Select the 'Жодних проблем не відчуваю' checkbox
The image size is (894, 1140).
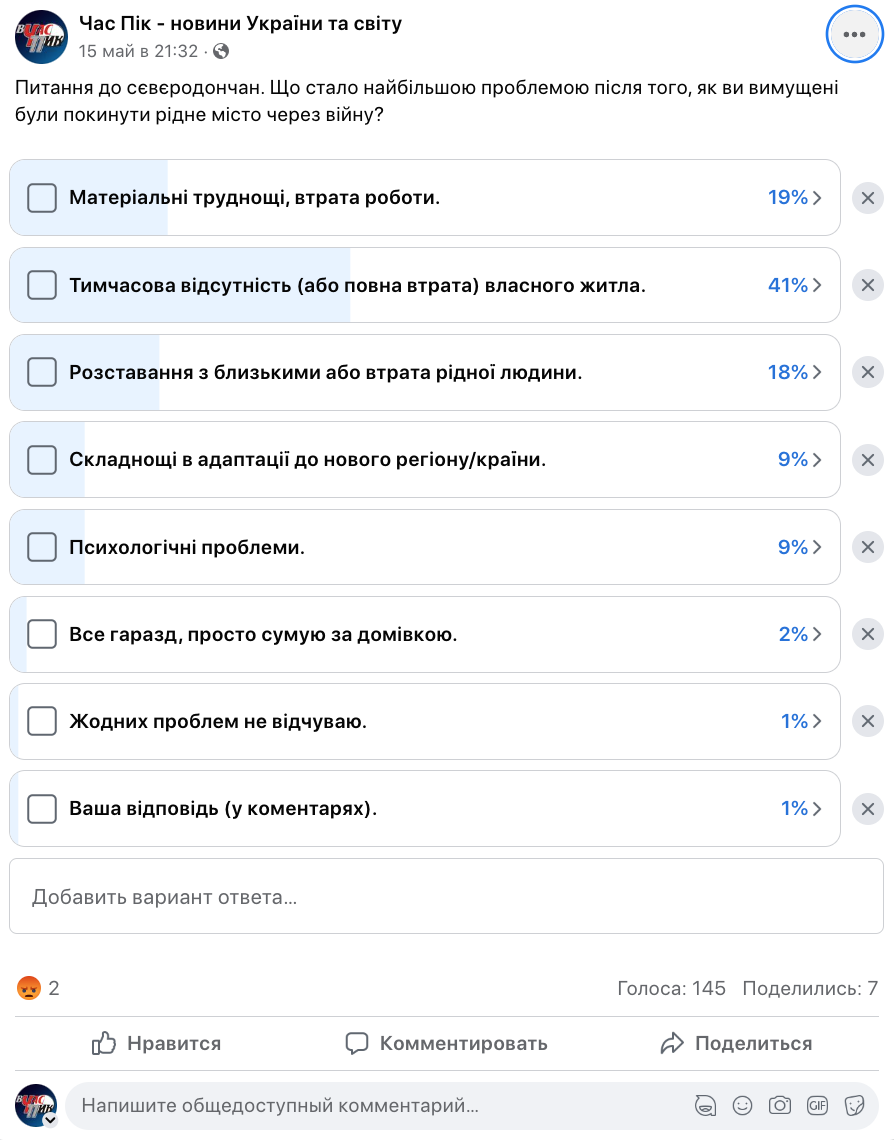click(42, 721)
